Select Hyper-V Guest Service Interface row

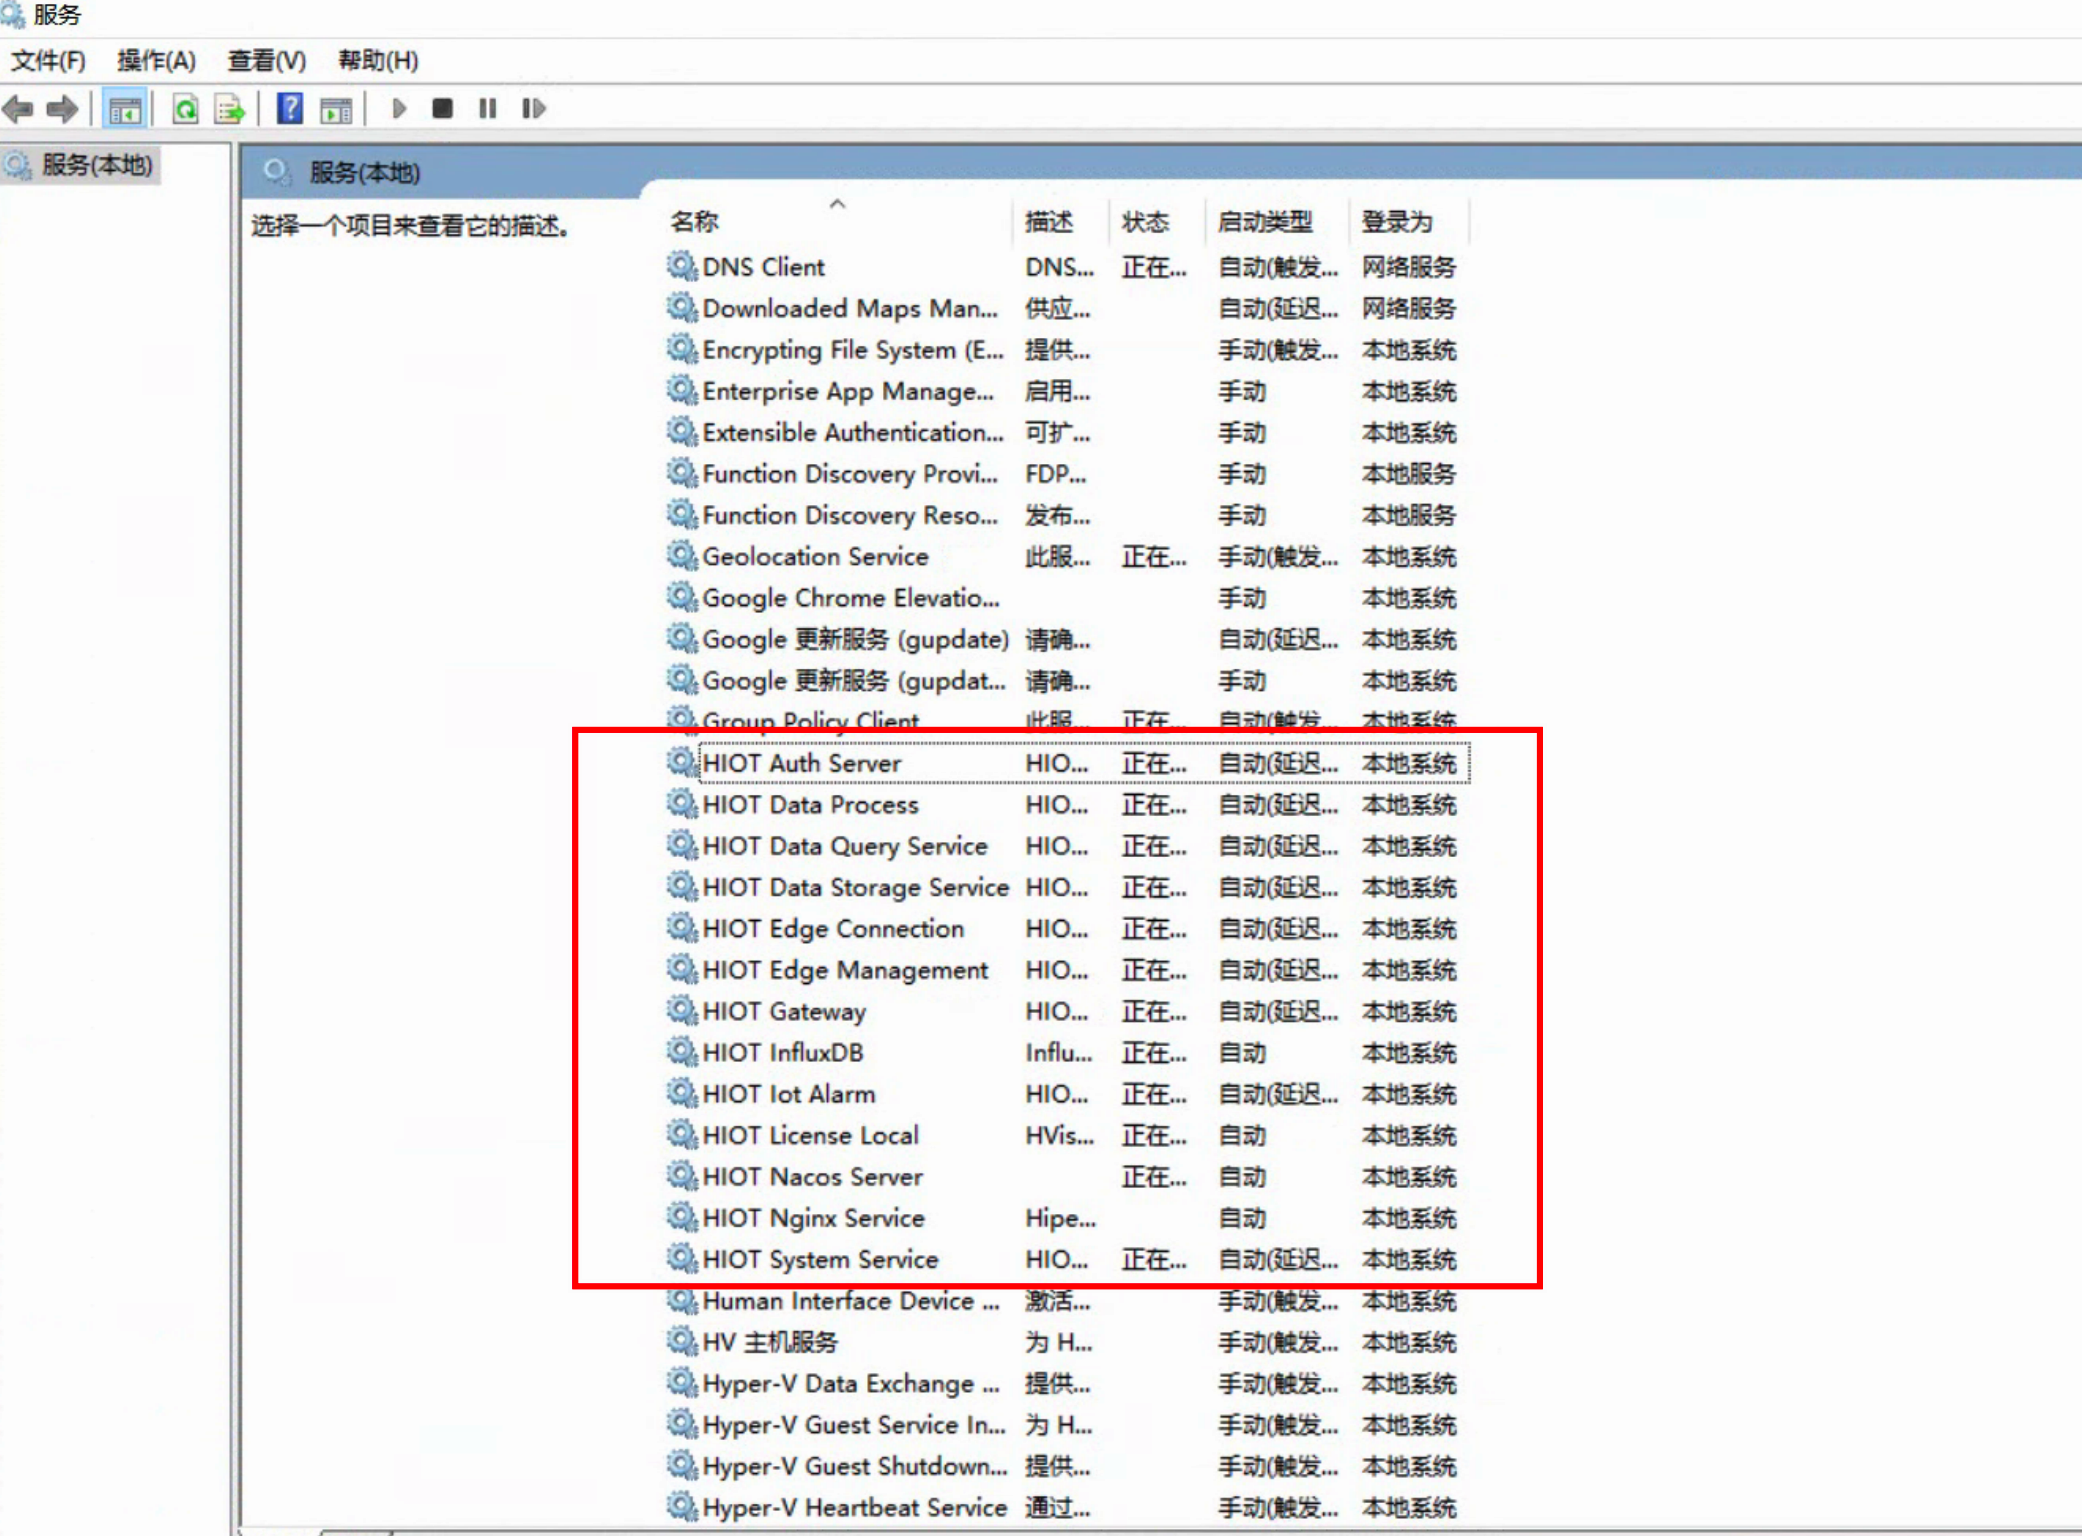(1066, 1424)
